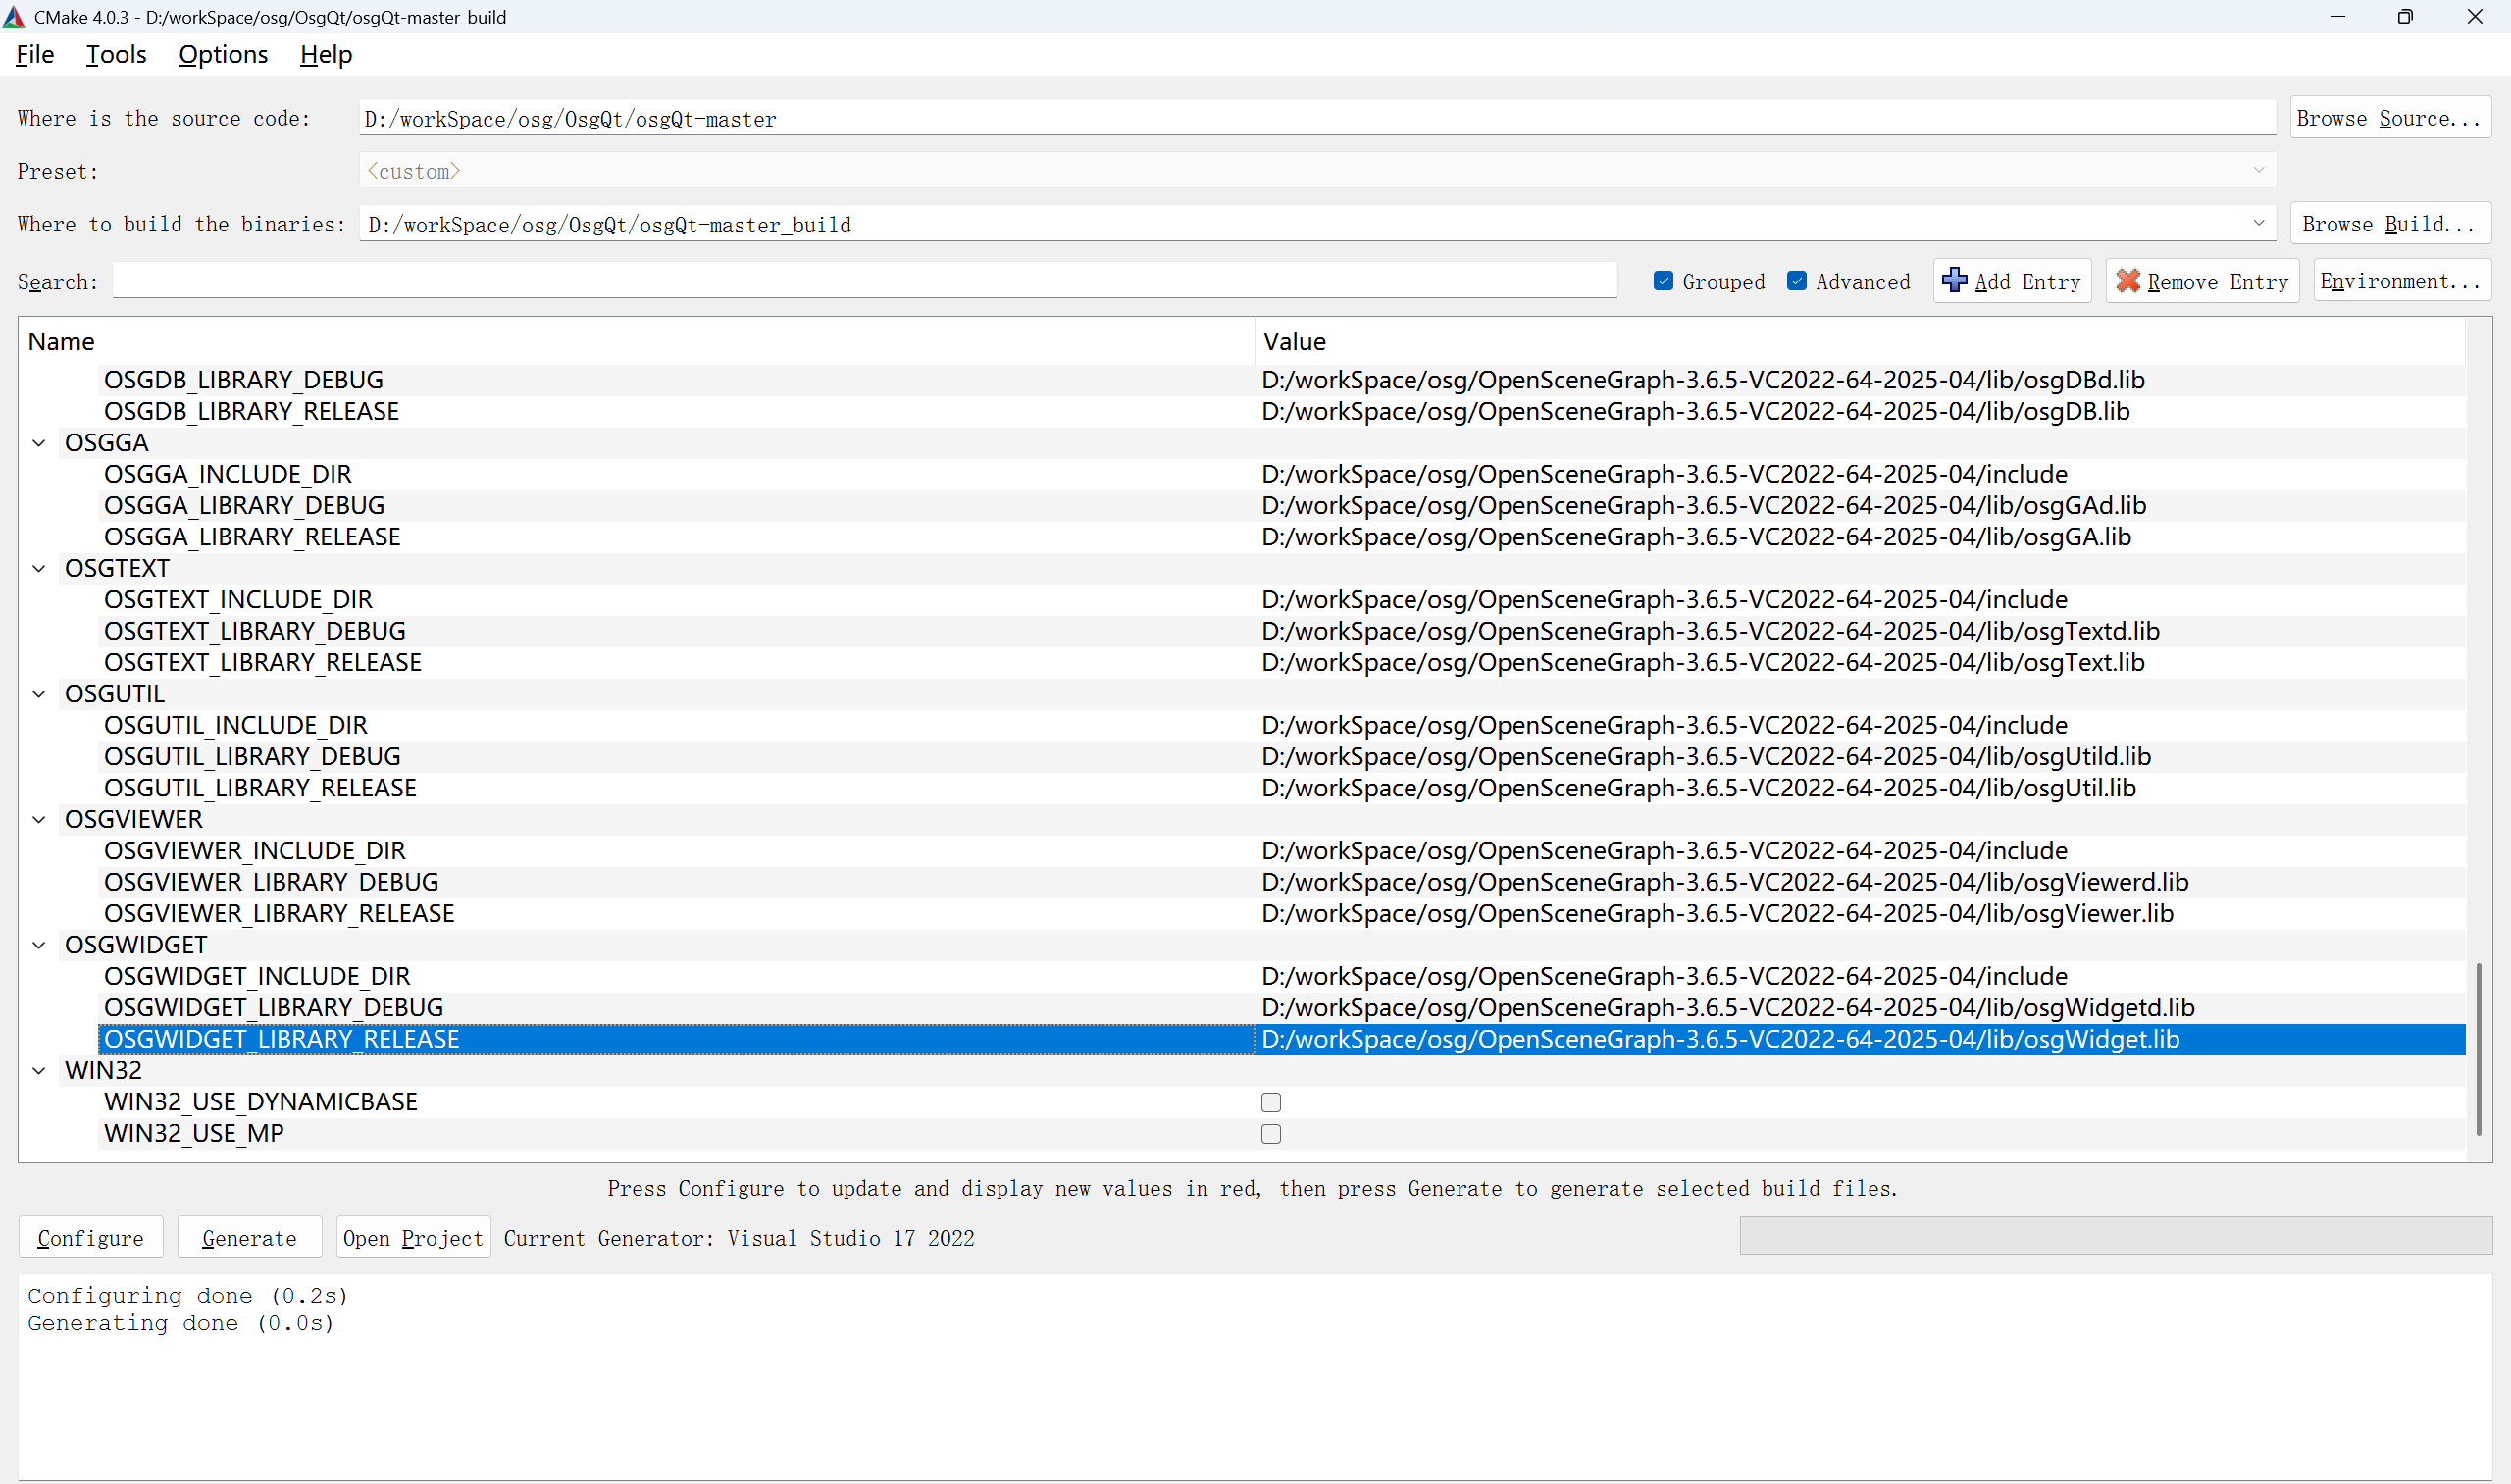2511x1484 pixels.
Task: Restore down the CMake window
Action: [x=2405, y=17]
